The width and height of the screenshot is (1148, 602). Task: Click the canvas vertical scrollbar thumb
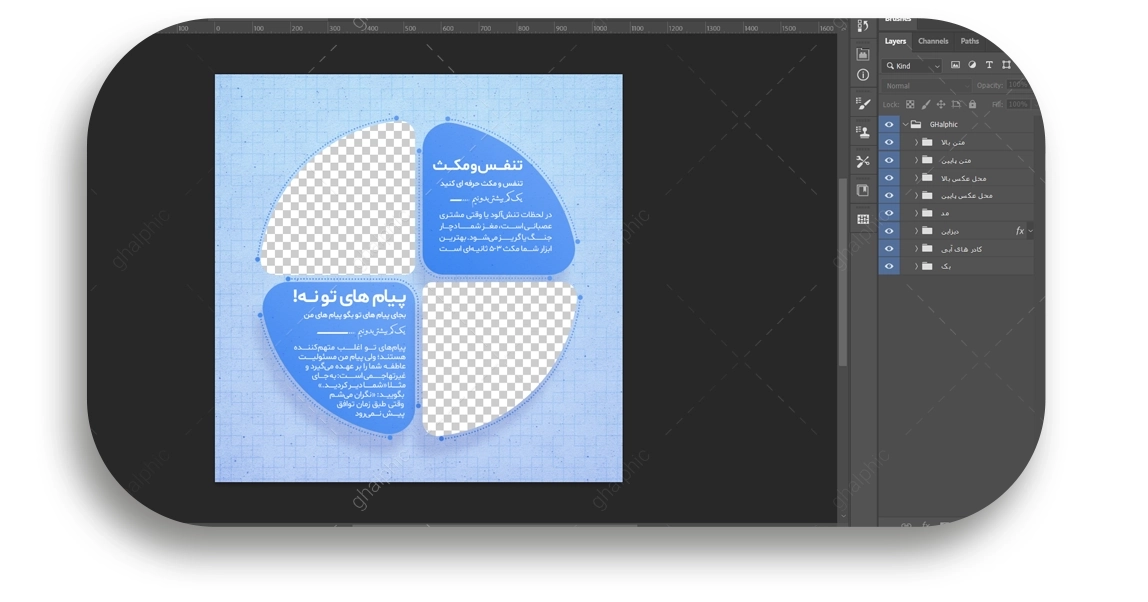pos(843,272)
